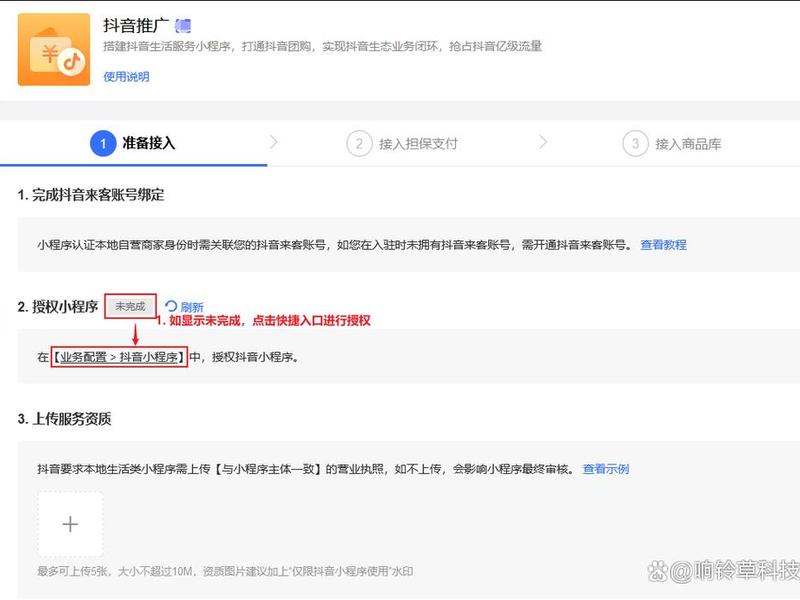
Task: Click heading 1. 完成抖音来客账号绑定
Action: (x=91, y=194)
